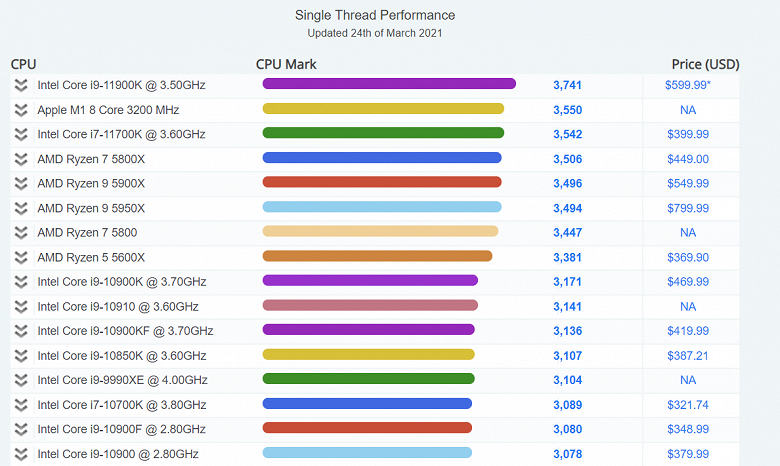Expand the AMD Ryzen 7 5800X chevron

pos(20,159)
